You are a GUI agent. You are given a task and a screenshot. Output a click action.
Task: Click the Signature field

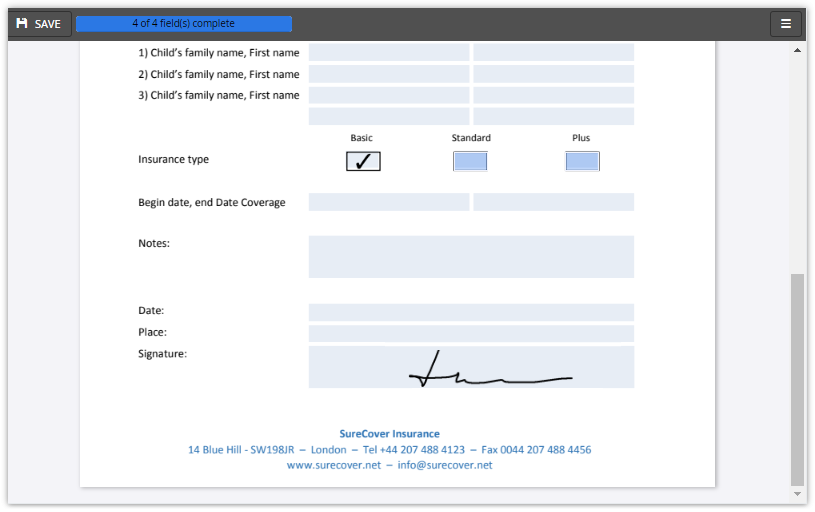pyautogui.click(x=471, y=367)
